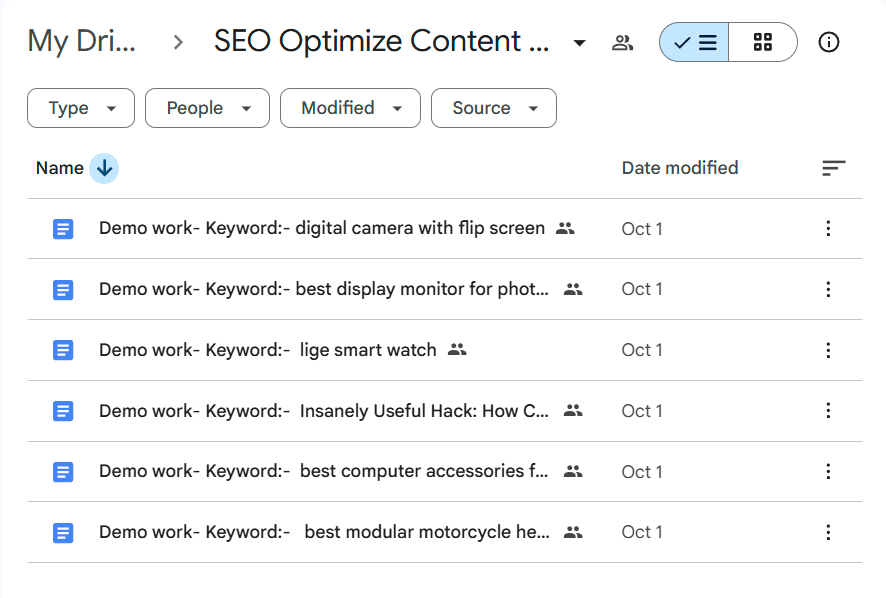Open more actions for digital camera document
Image resolution: width=886 pixels, height=598 pixels.
click(x=827, y=229)
